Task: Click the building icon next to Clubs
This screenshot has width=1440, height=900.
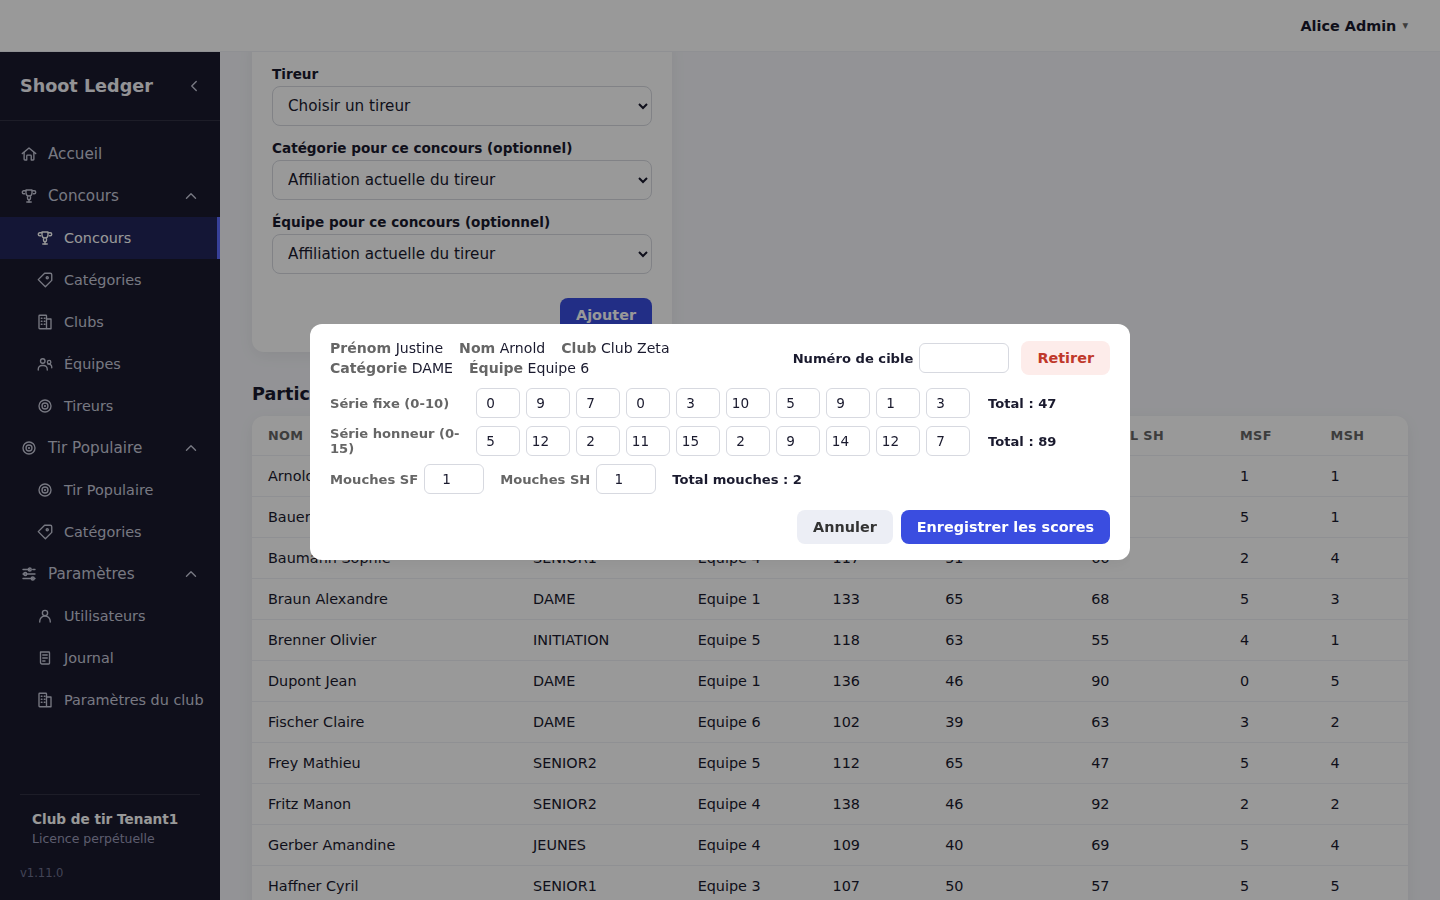Action: point(45,322)
